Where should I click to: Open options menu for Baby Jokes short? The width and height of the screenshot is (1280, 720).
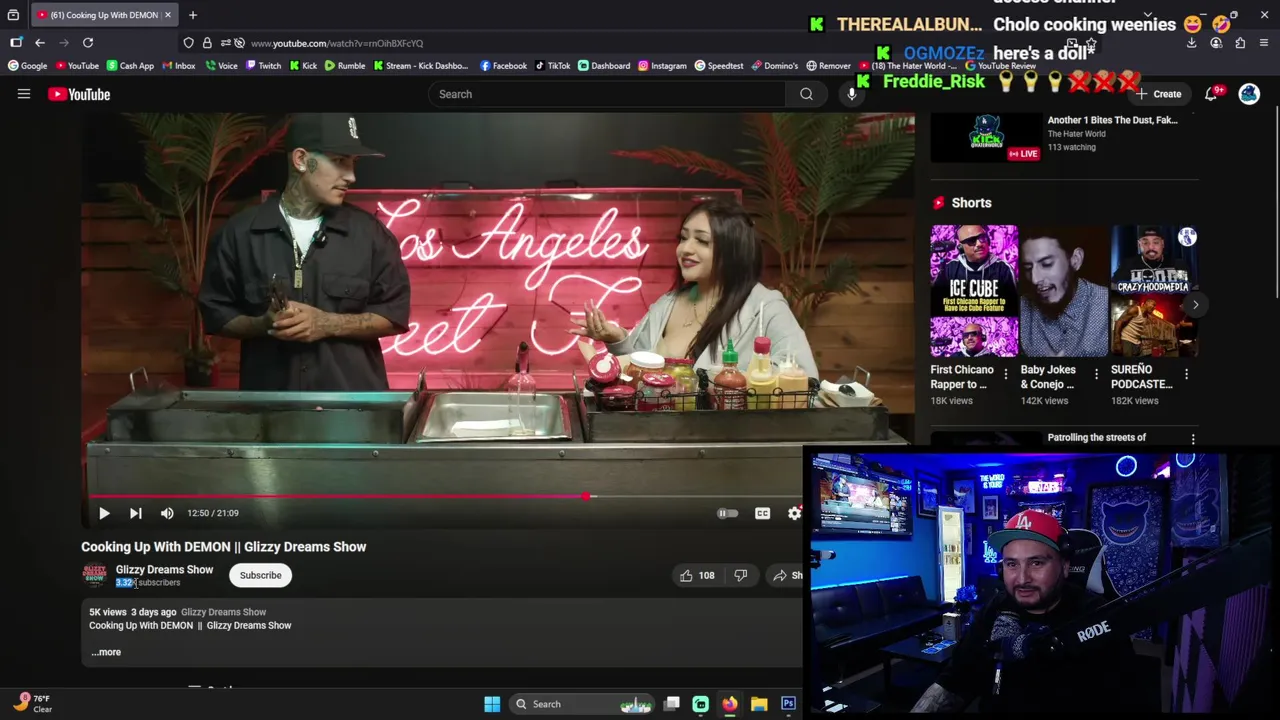tap(1096, 374)
